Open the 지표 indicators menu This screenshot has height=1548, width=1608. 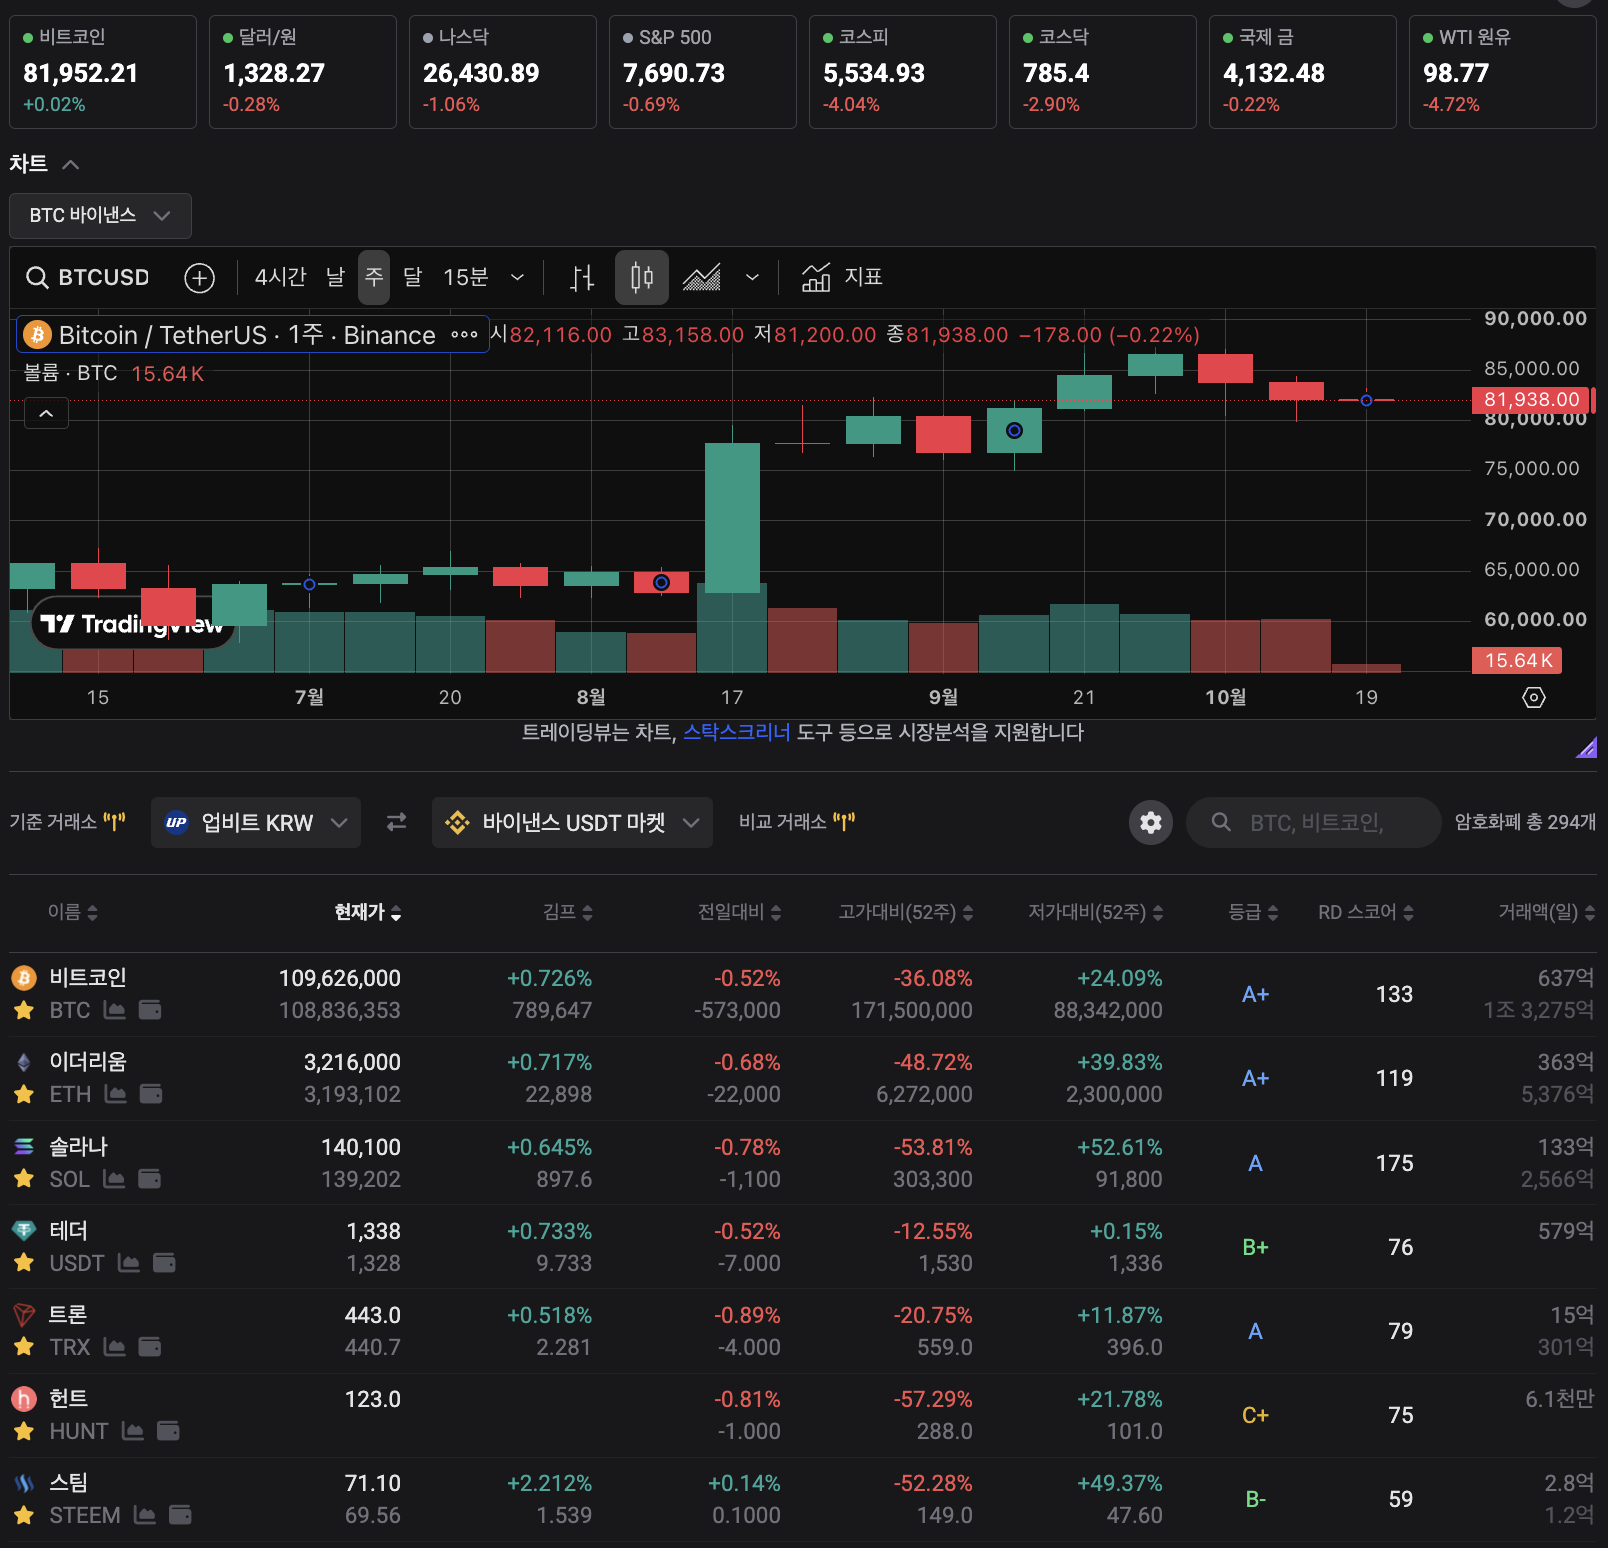coord(842,277)
